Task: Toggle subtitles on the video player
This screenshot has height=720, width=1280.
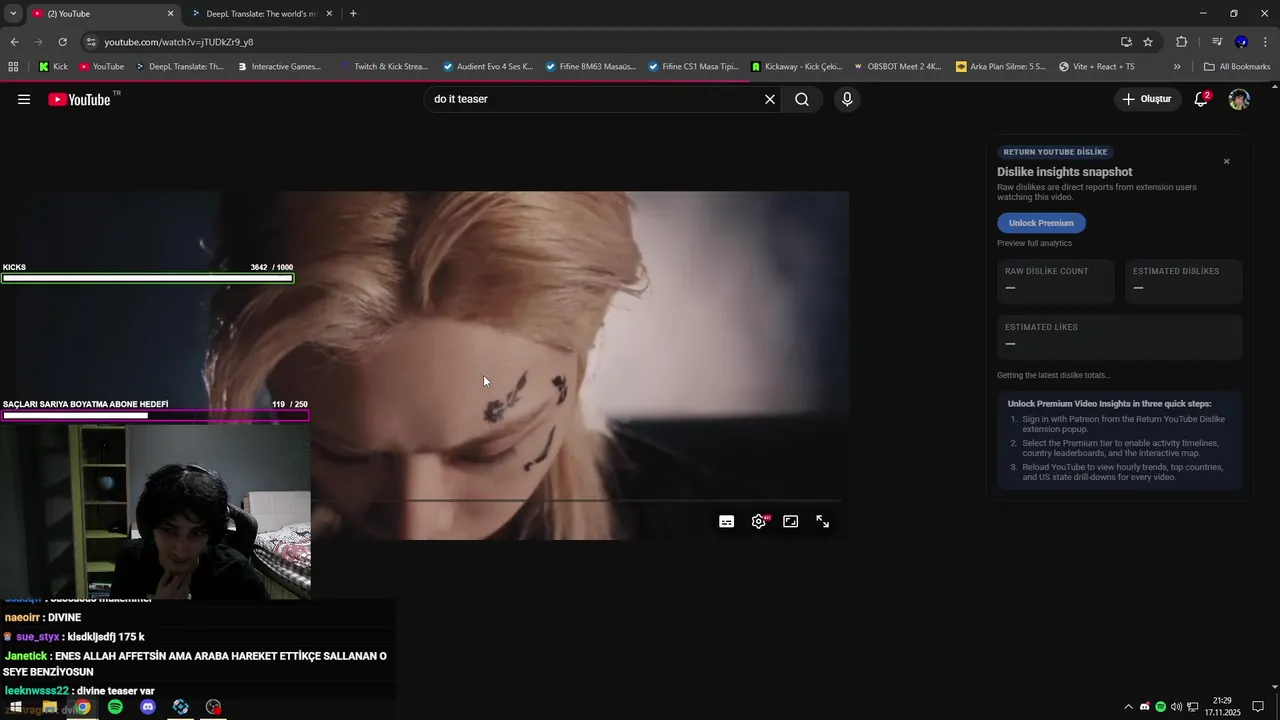Action: click(727, 521)
